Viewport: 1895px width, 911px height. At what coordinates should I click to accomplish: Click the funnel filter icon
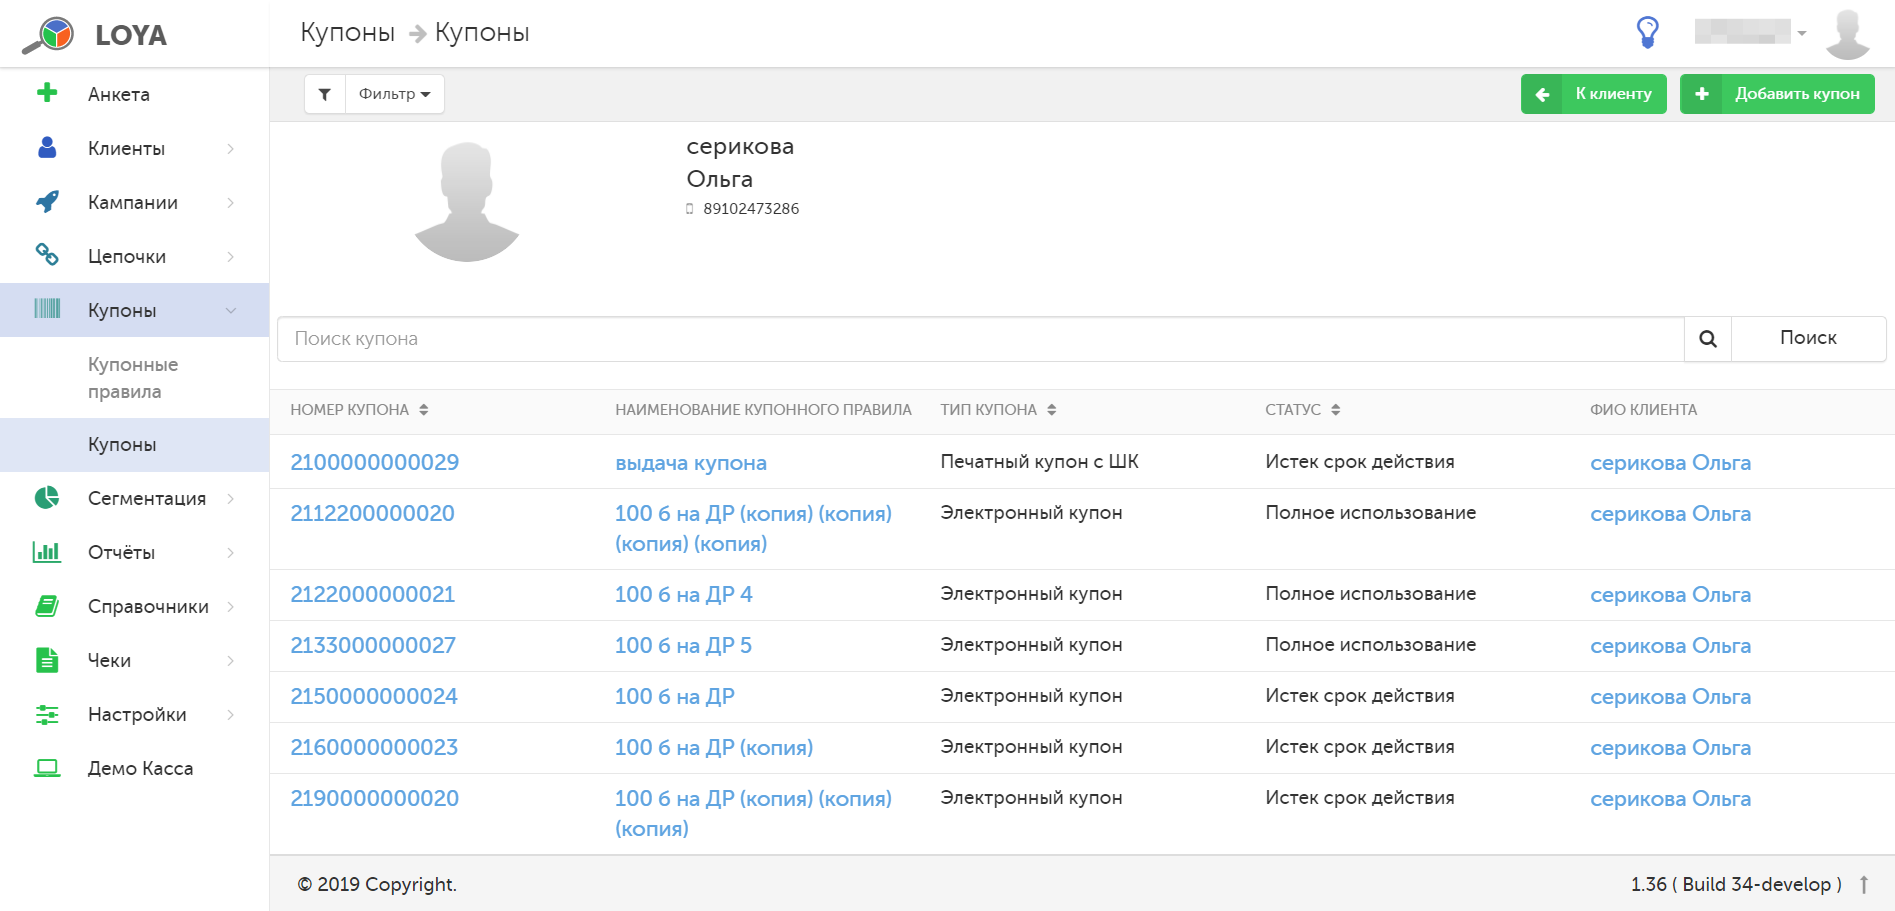[325, 94]
